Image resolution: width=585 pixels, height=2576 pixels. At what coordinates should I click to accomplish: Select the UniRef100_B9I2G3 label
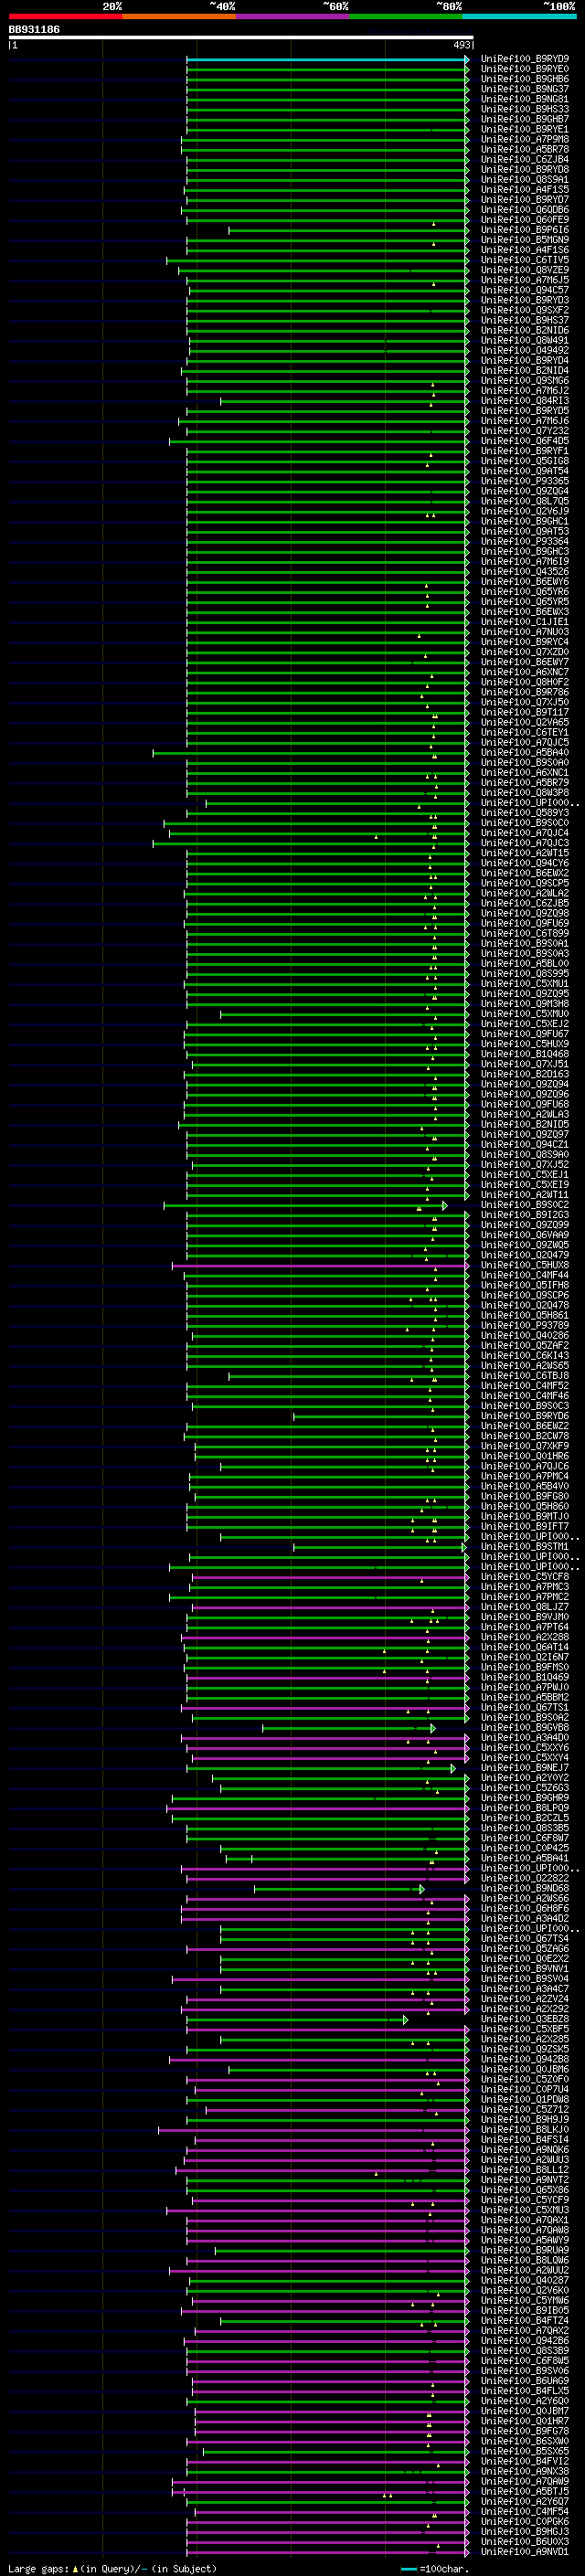(524, 1215)
